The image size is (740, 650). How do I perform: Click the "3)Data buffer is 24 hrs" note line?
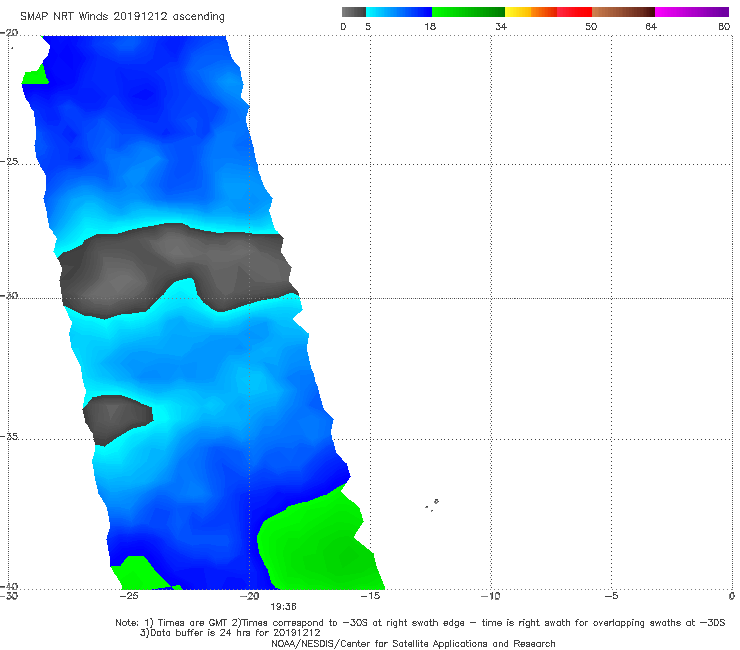click(x=230, y=633)
